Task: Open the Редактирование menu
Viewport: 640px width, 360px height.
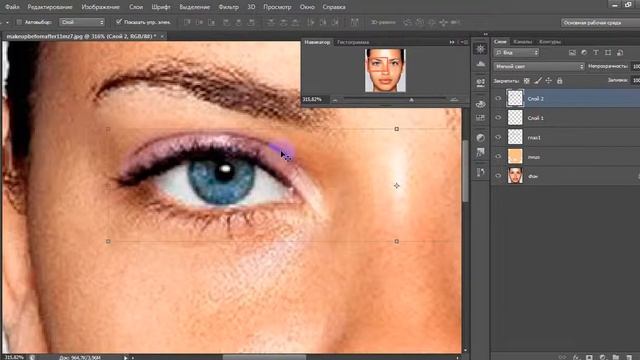Action: click(50, 7)
